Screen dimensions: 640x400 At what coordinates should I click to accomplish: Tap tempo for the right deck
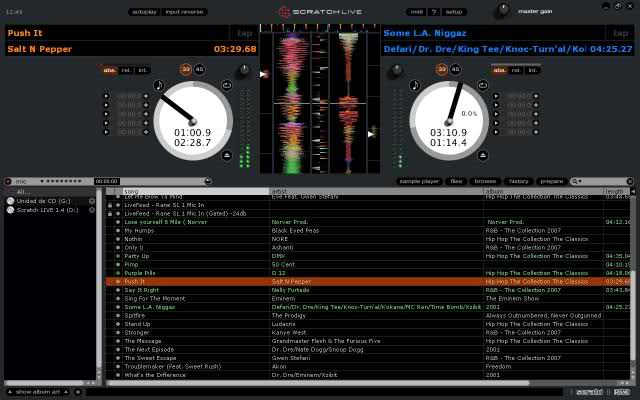click(620, 33)
